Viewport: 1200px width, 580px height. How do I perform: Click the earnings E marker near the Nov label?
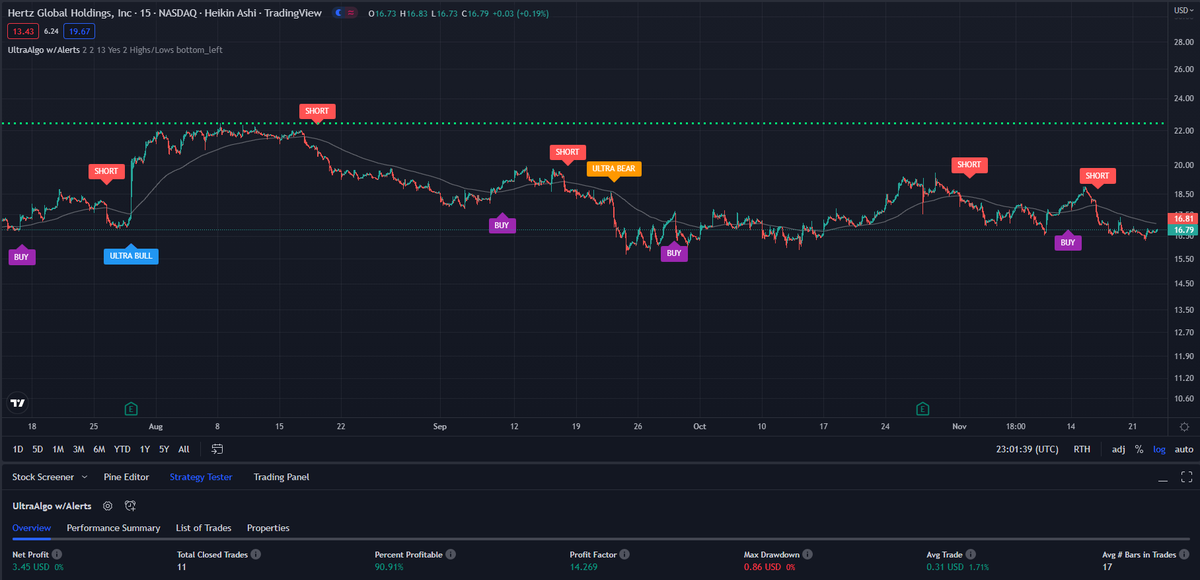[922, 408]
